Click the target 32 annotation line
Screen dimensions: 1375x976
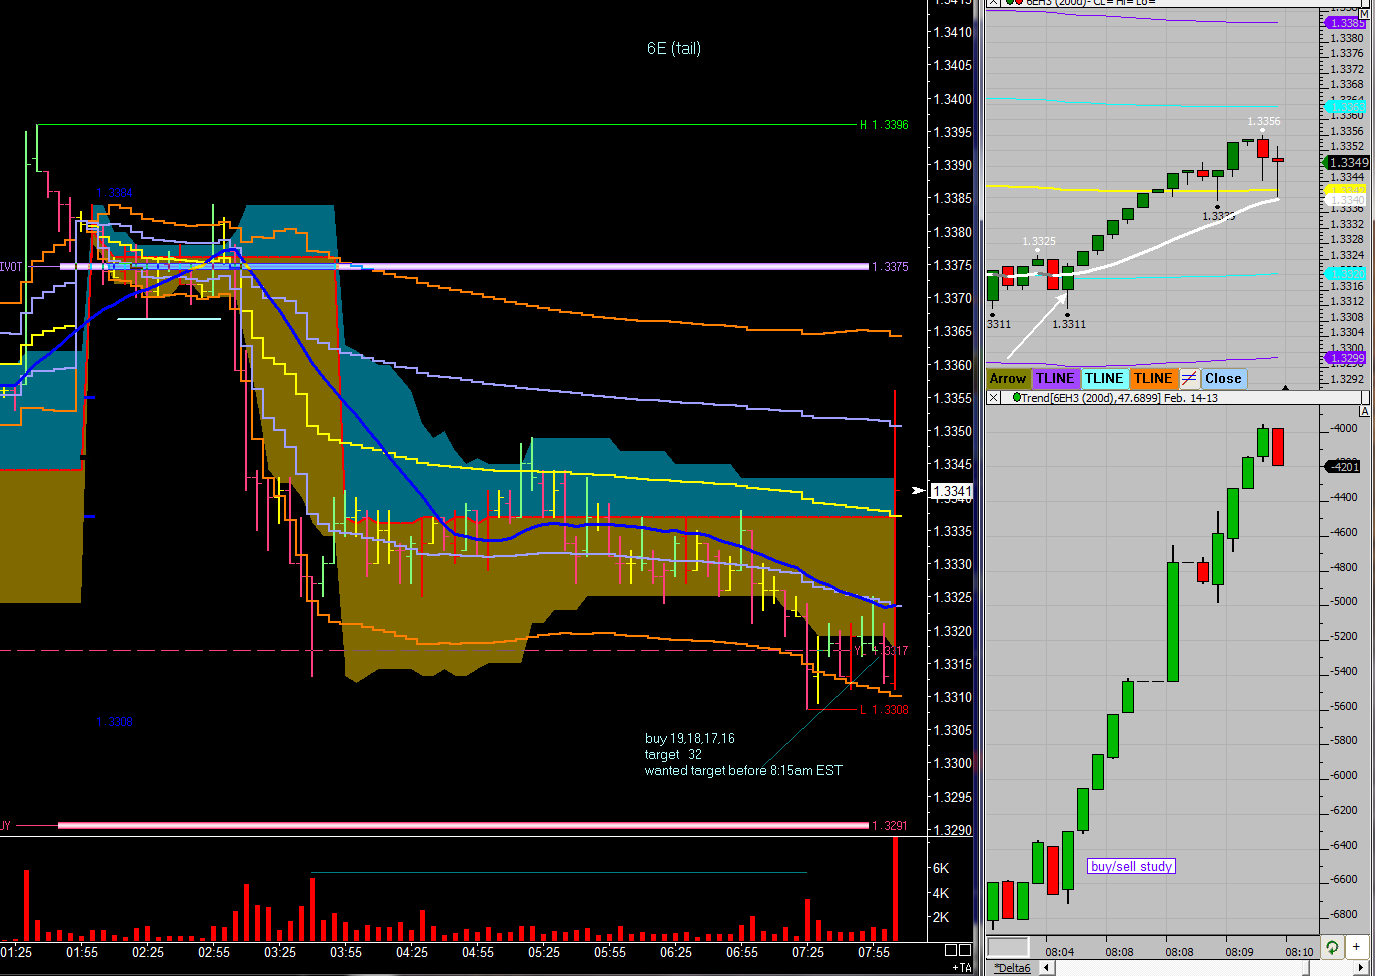pyautogui.click(x=673, y=755)
